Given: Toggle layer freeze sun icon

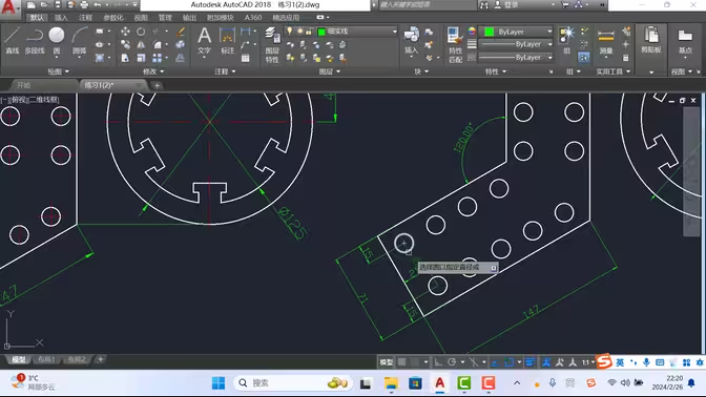Looking at the screenshot, I should coord(299,31).
